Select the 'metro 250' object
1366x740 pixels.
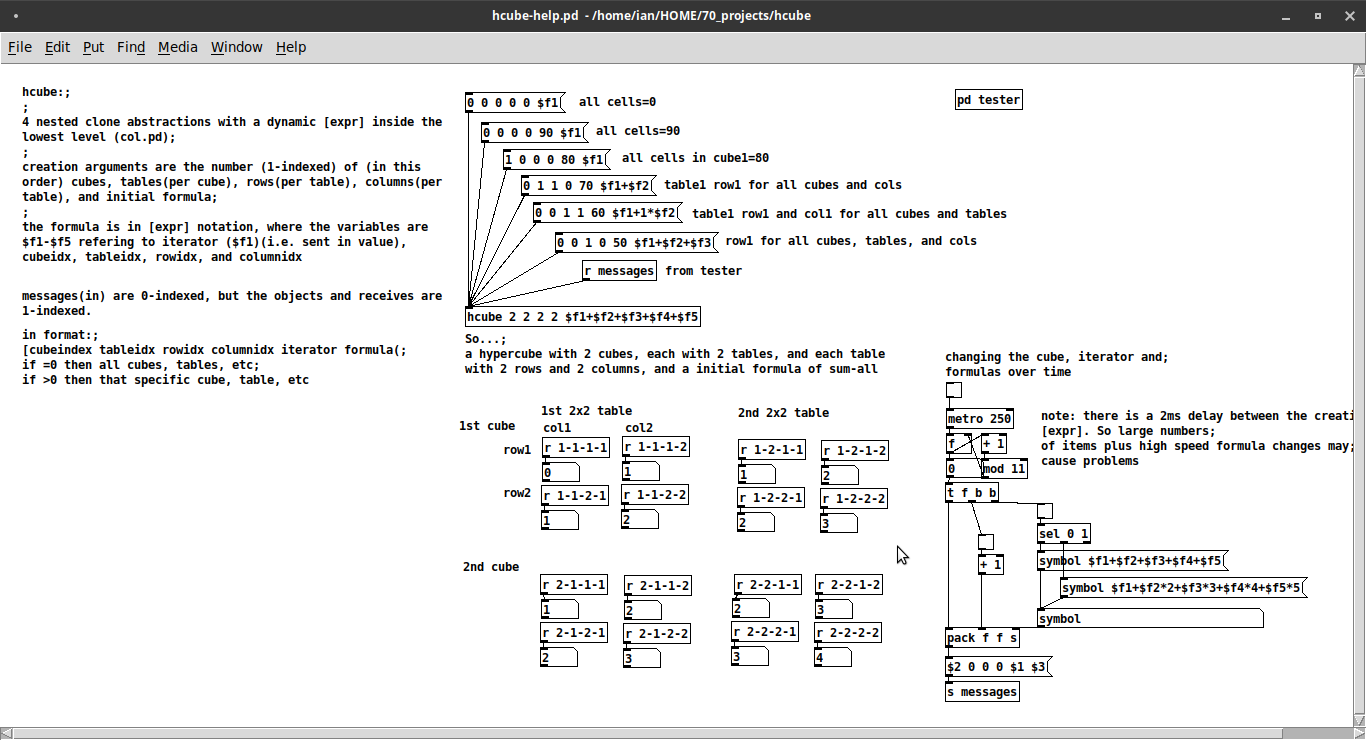[x=981, y=419]
